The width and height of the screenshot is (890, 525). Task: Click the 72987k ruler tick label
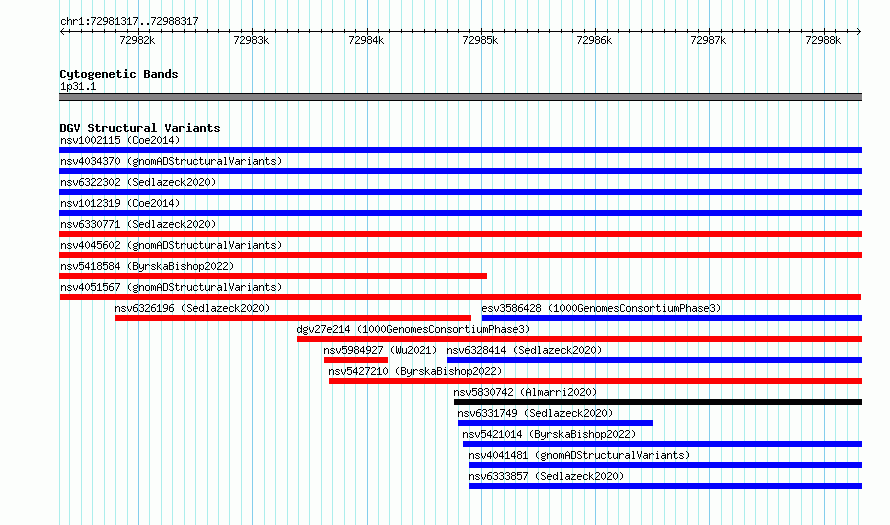[708, 40]
